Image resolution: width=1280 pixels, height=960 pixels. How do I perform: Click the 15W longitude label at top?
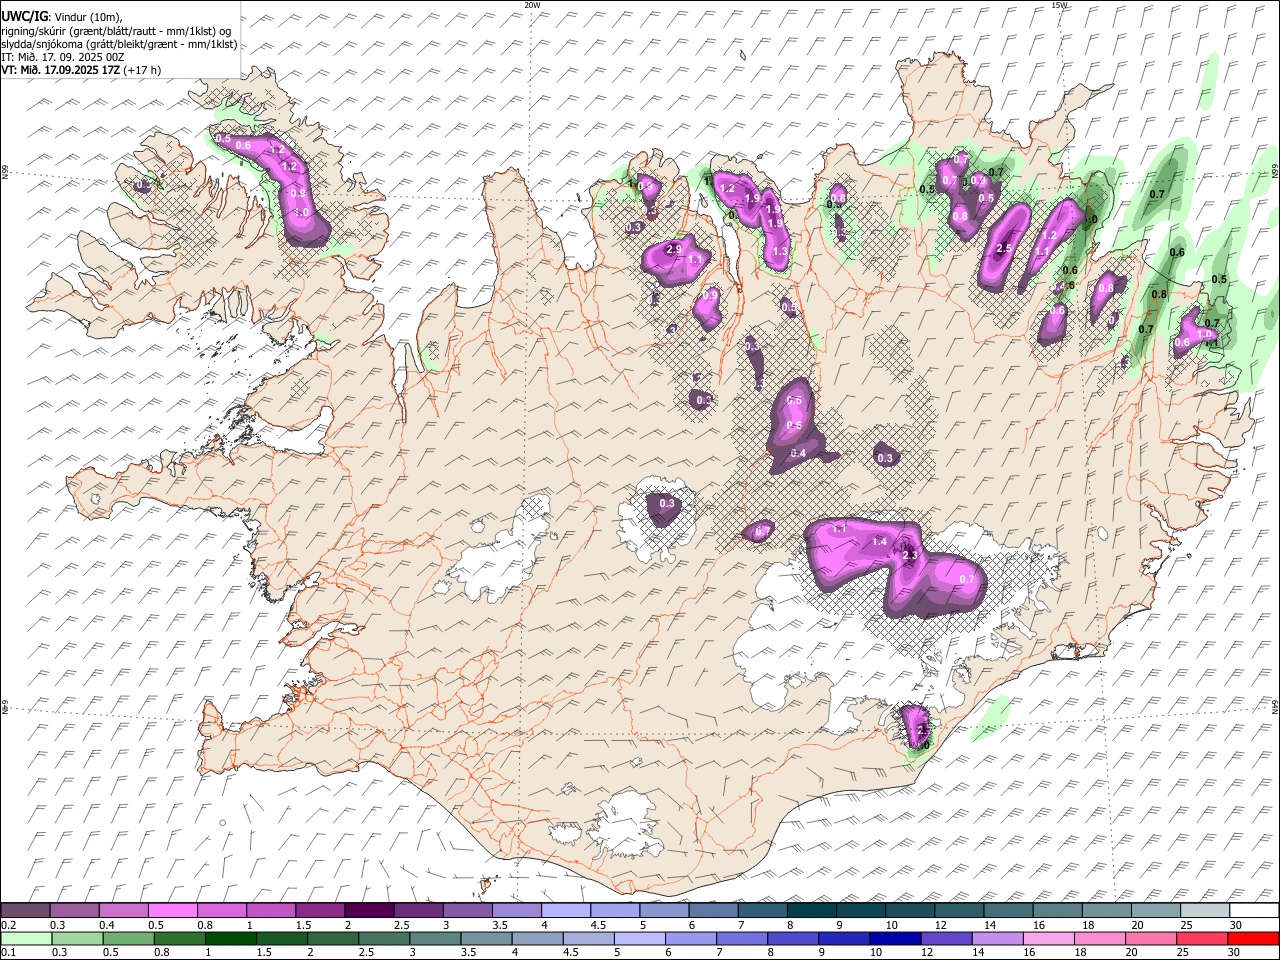[1059, 5]
